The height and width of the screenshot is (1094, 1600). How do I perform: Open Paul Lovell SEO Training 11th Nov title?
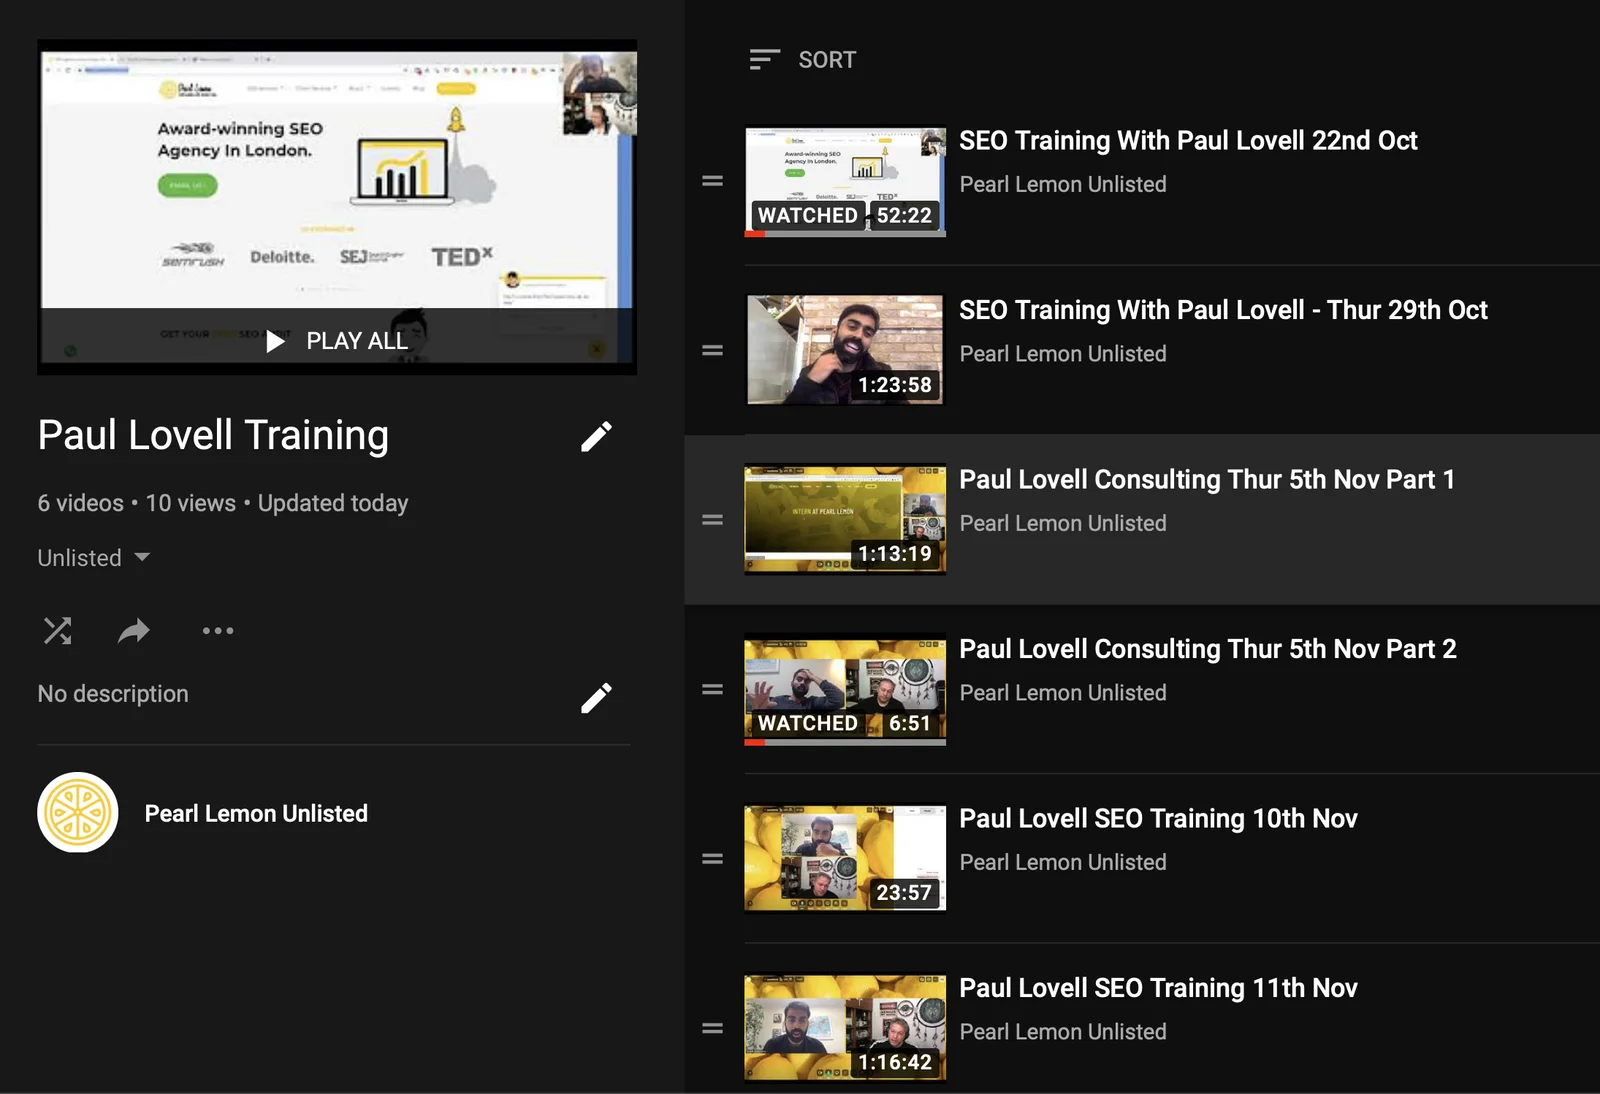pos(1158,988)
